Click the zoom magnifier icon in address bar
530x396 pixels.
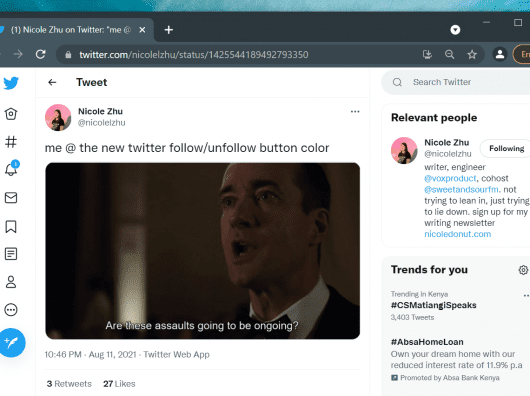450,54
